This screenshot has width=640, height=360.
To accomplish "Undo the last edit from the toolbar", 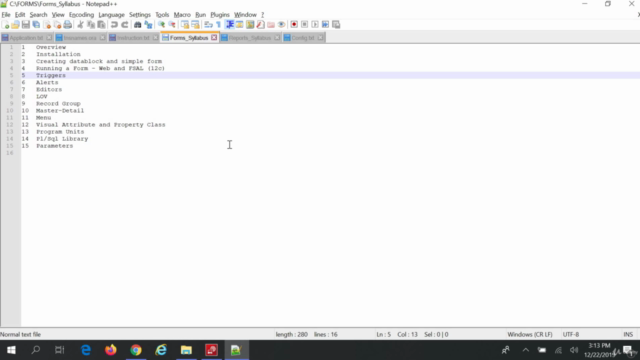I will (114, 24).
